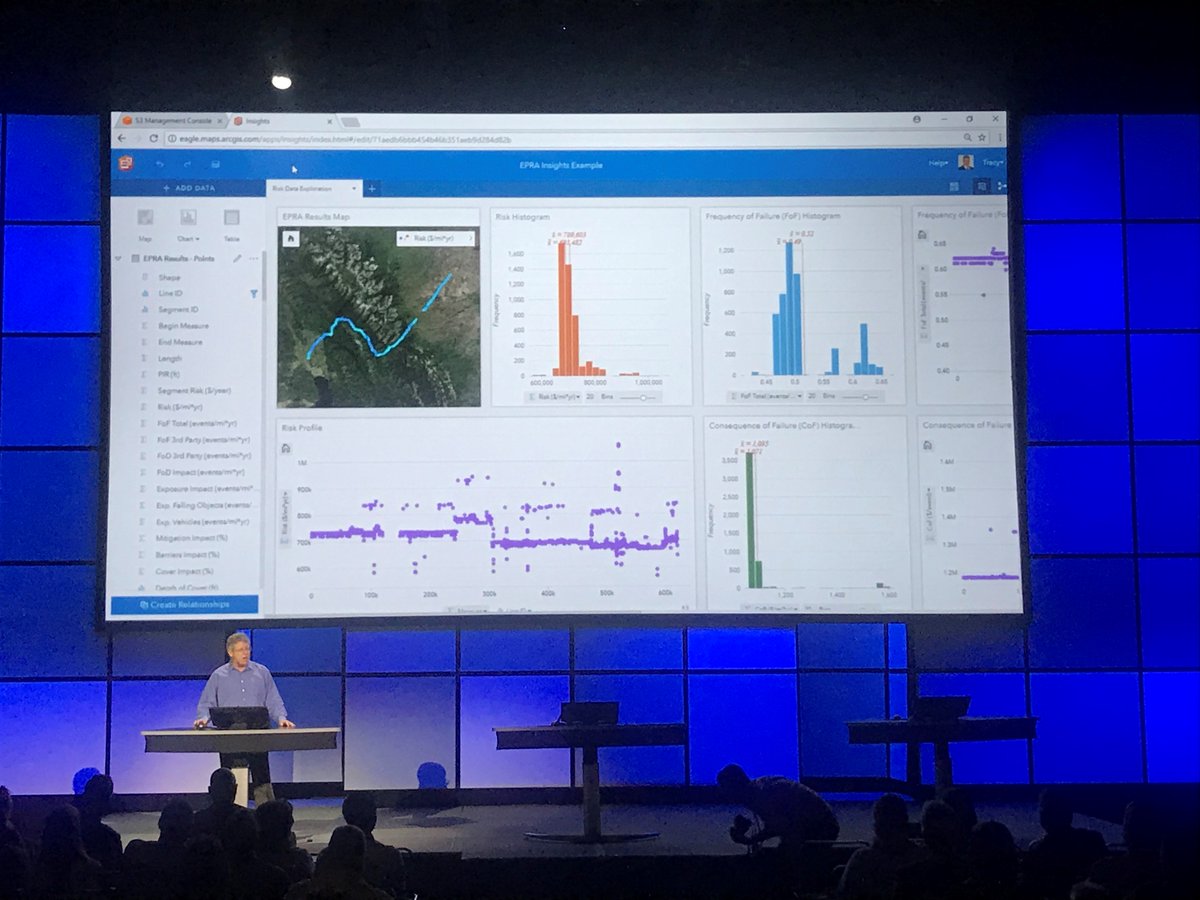Add a new page with the plus tab

point(371,188)
